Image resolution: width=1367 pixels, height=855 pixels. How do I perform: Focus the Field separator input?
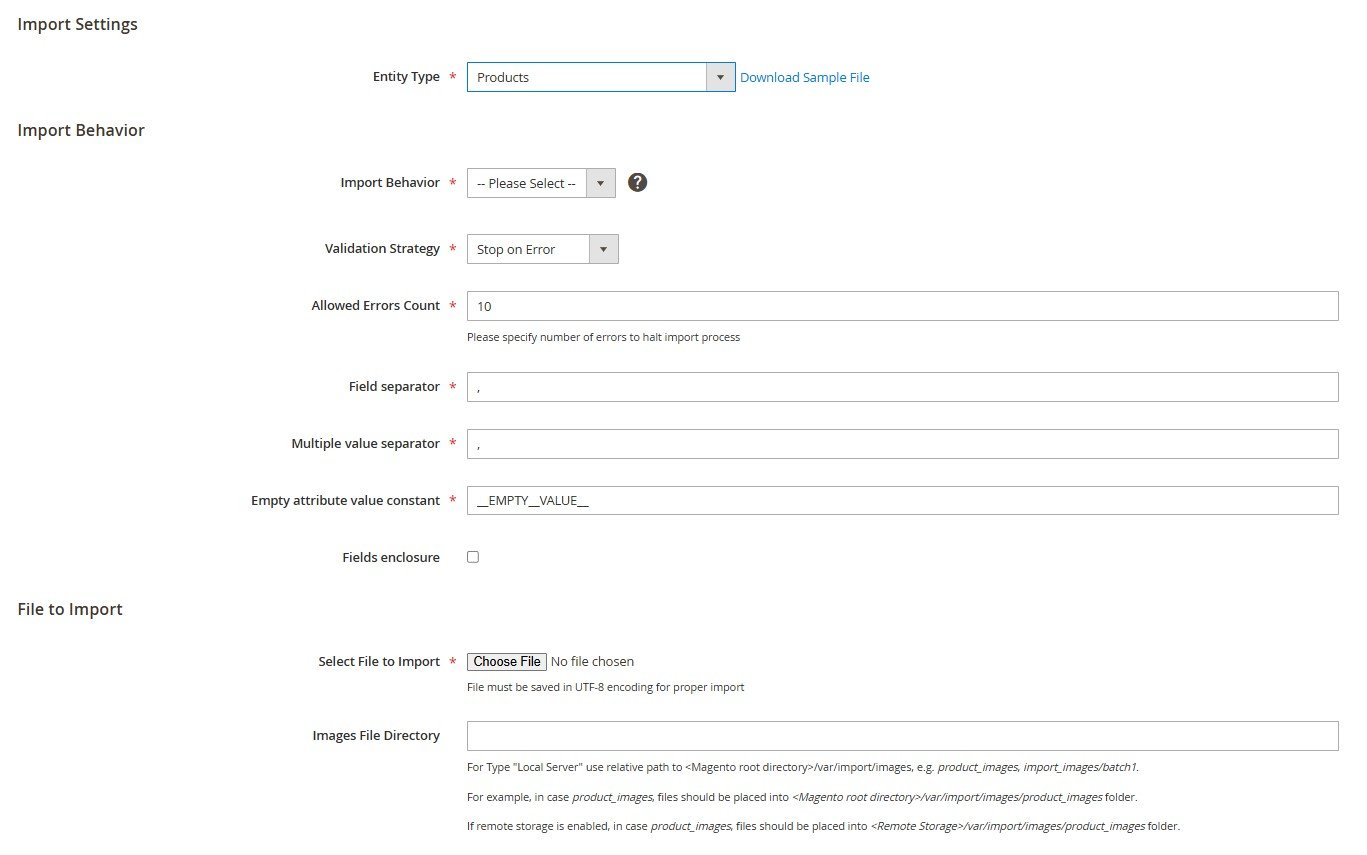902,387
